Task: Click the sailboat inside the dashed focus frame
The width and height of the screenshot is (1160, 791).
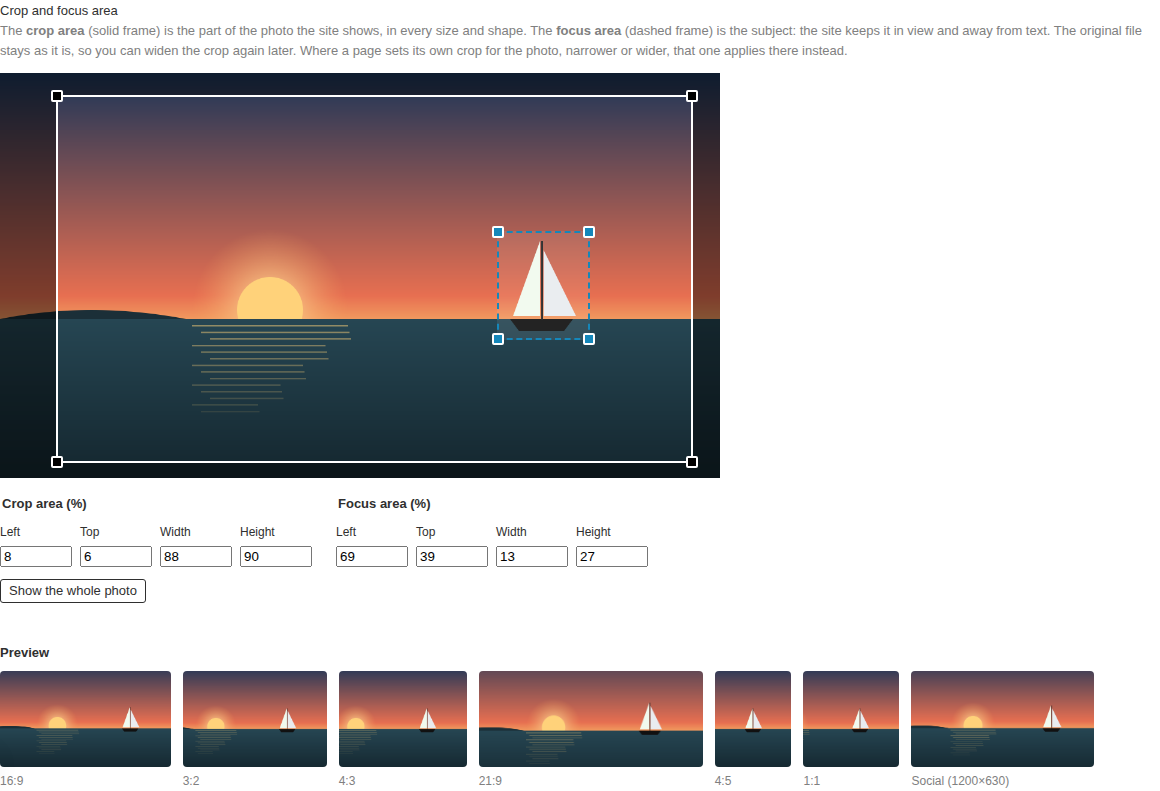Action: (x=543, y=286)
